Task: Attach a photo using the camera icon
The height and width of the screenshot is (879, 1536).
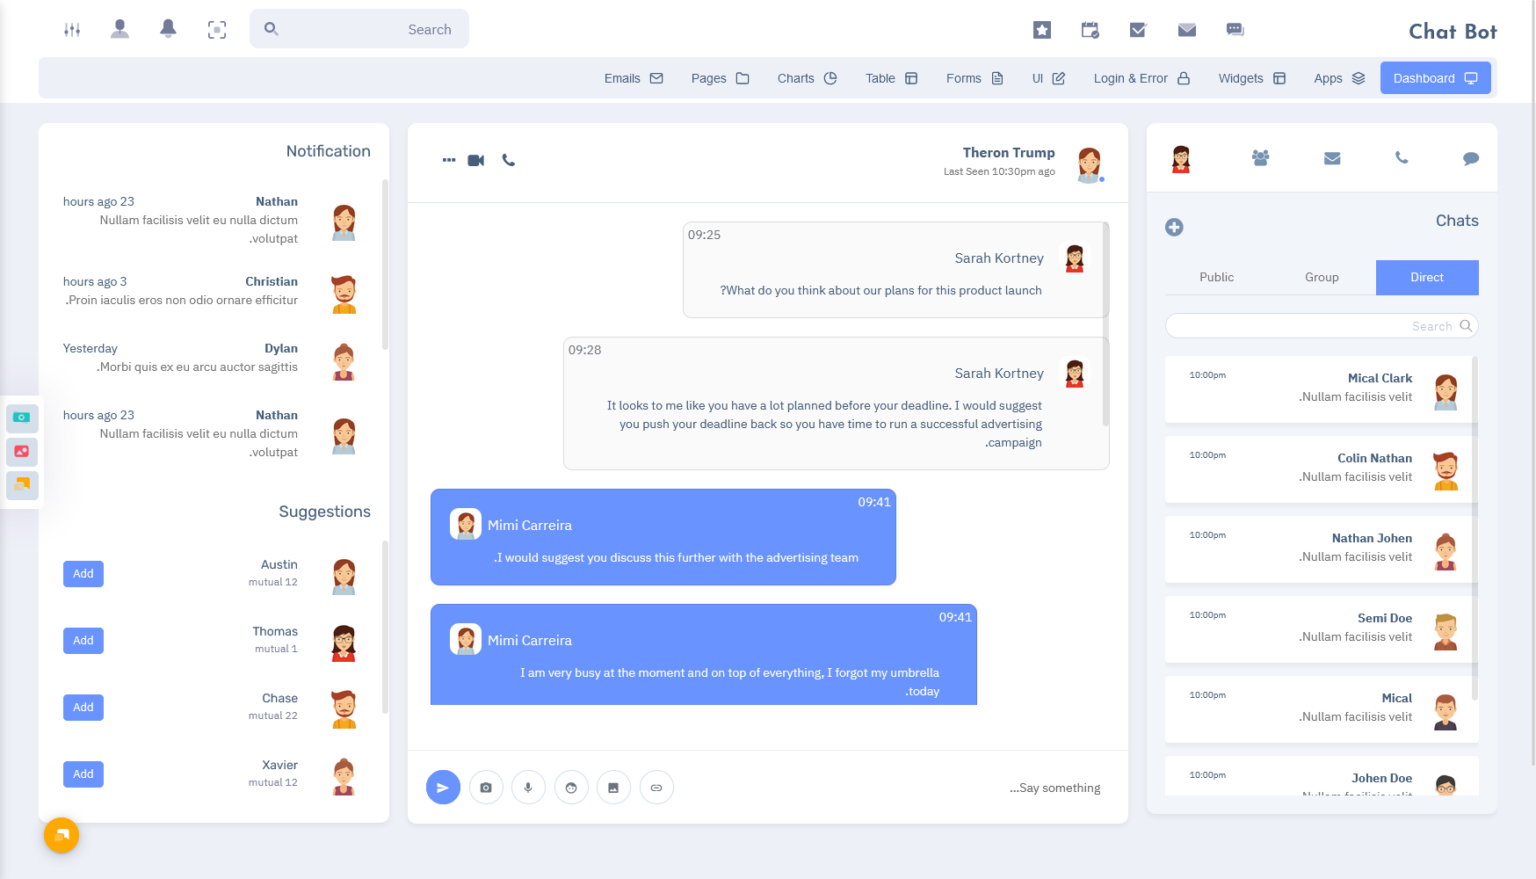Action: click(486, 787)
